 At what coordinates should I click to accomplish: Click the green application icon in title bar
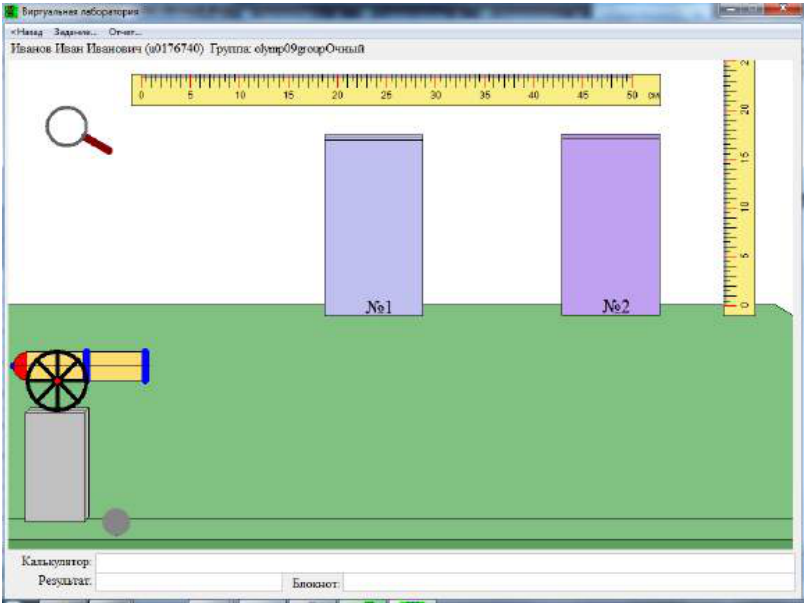[11, 11]
